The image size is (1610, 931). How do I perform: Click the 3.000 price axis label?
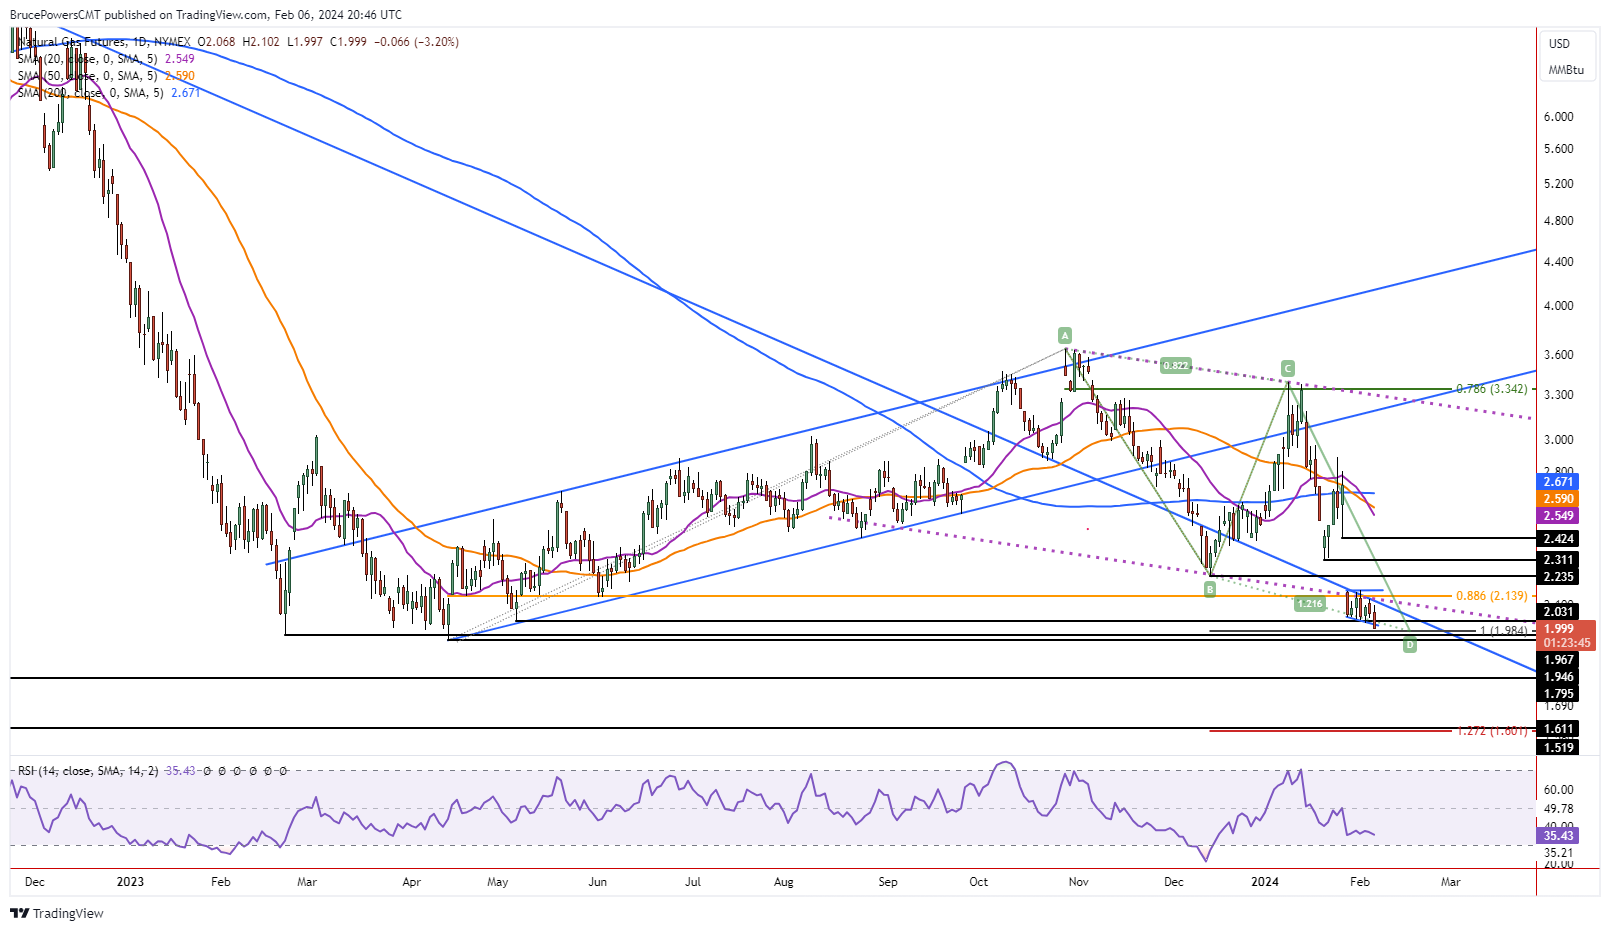1558,440
